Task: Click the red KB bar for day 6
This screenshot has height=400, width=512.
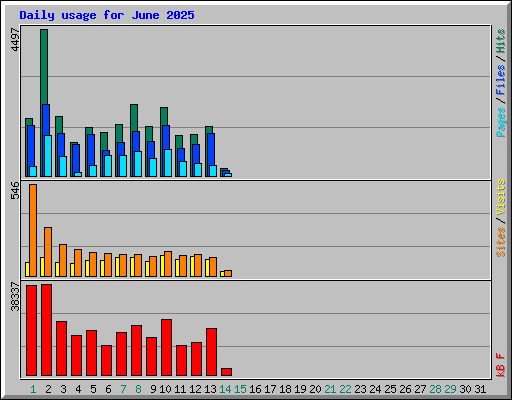Action: tap(107, 361)
